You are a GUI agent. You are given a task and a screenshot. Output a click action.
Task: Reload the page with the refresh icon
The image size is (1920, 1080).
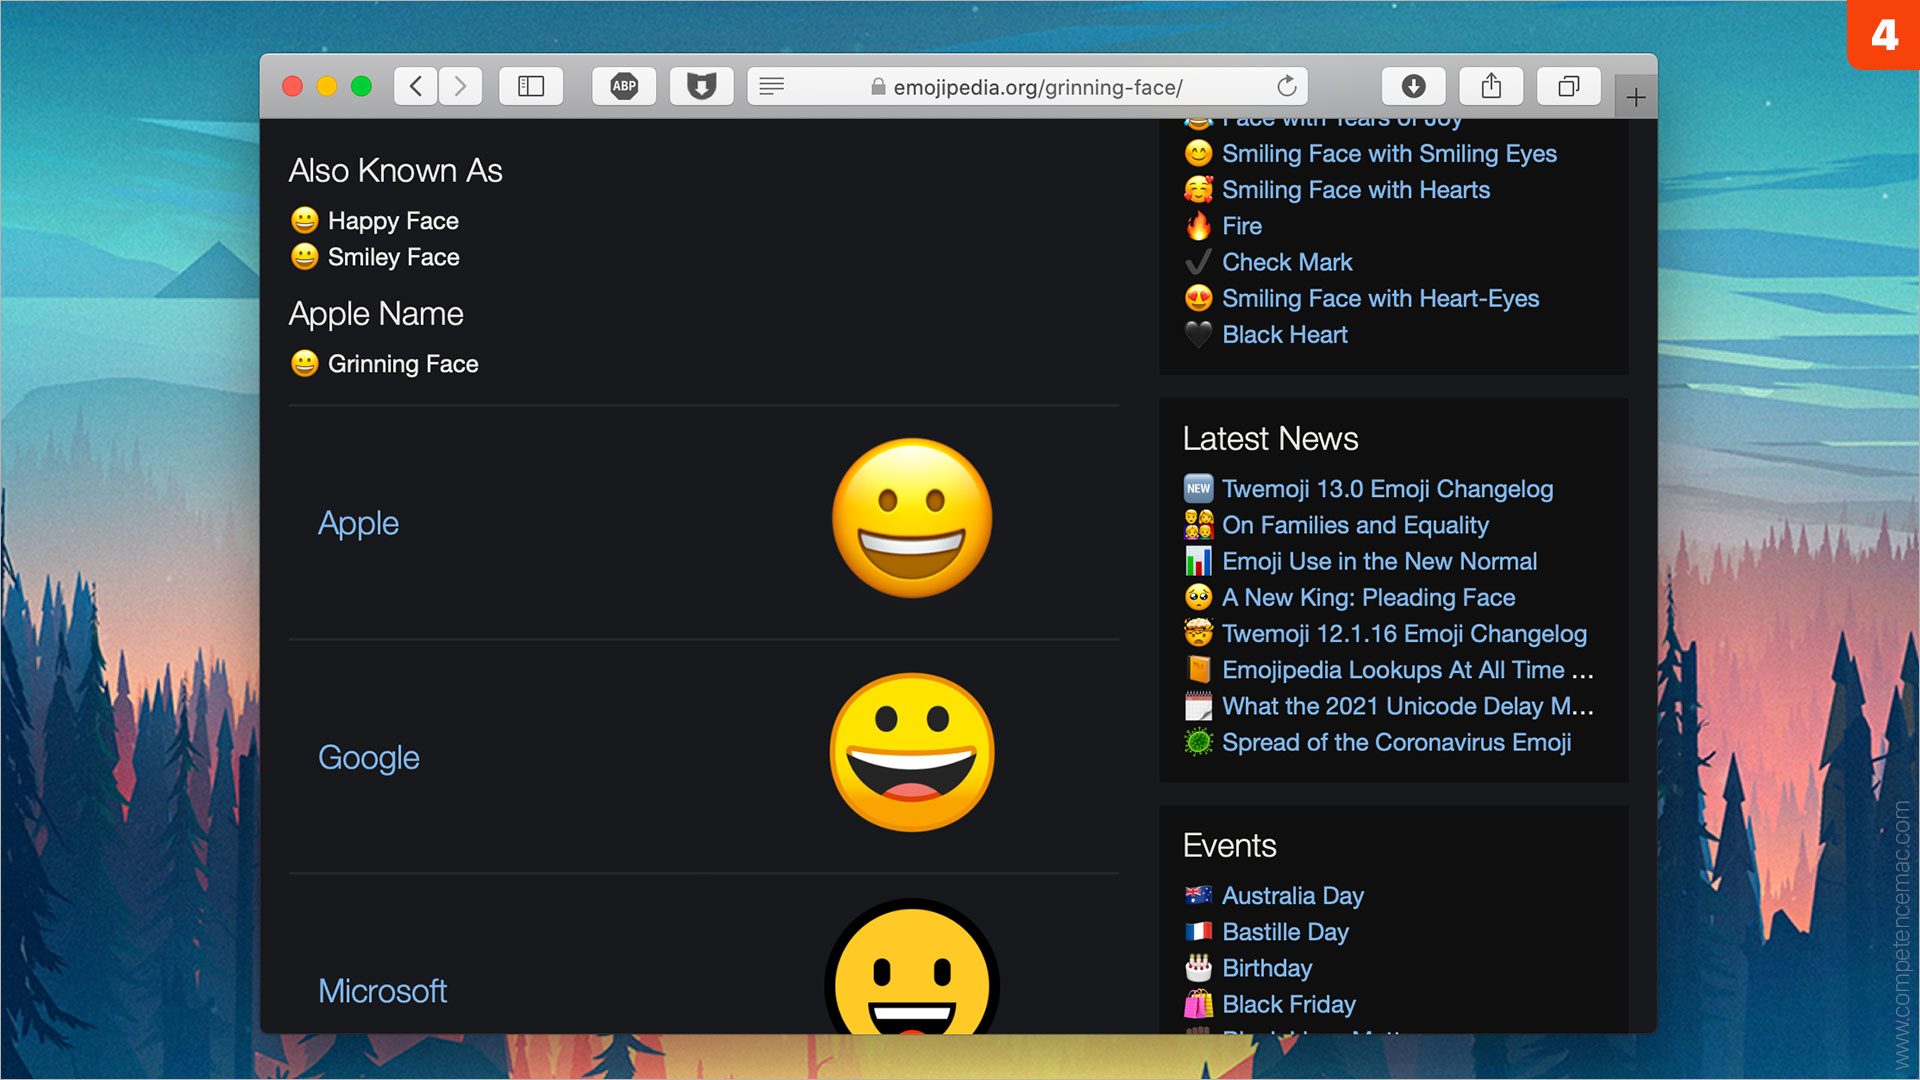pyautogui.click(x=1286, y=87)
